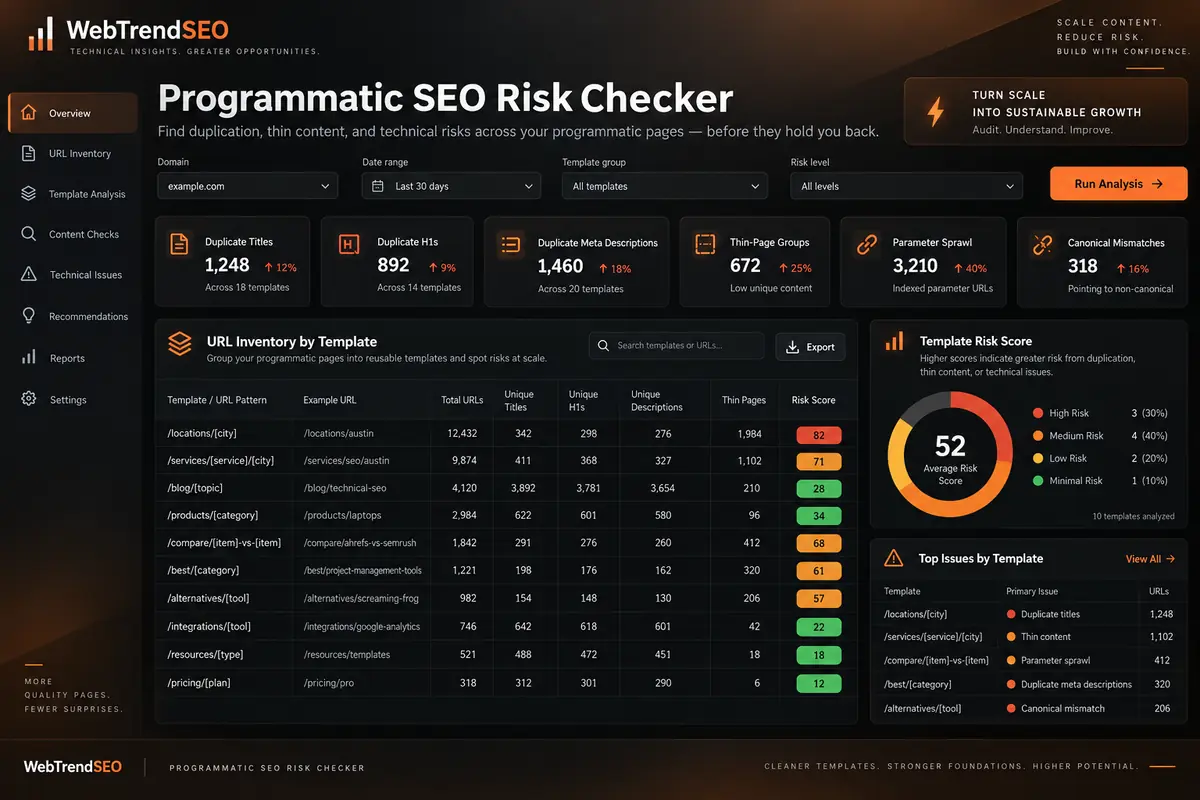Click the Duplicate H1s icon
The width and height of the screenshot is (1200, 800).
coord(349,243)
